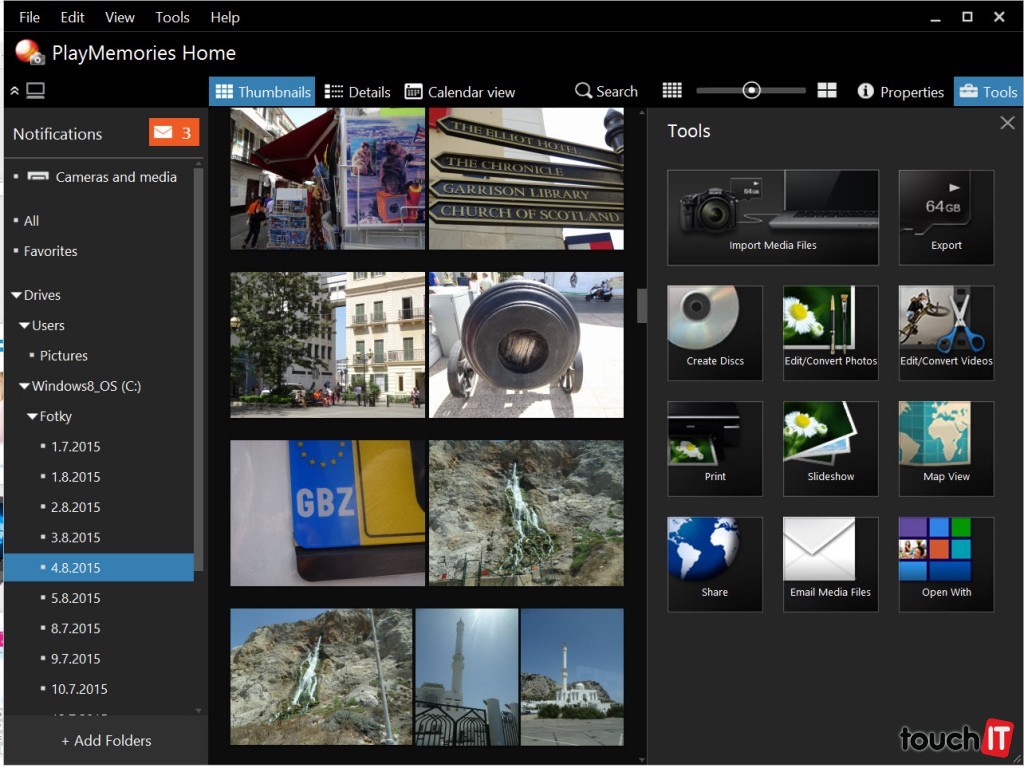Switch to Details view
Viewport: 1024px width, 768px height.
point(357,92)
